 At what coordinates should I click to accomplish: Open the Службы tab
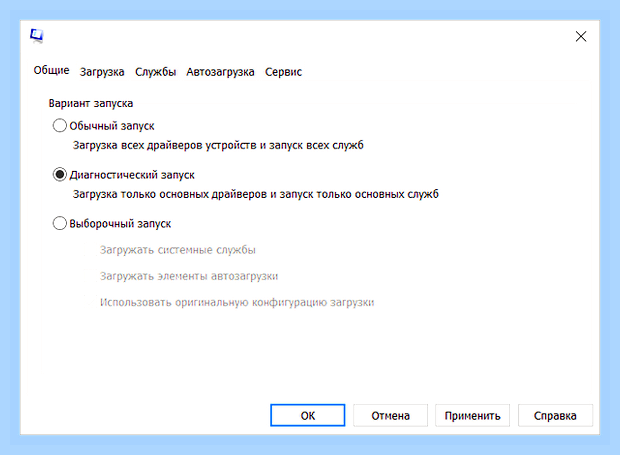click(155, 72)
